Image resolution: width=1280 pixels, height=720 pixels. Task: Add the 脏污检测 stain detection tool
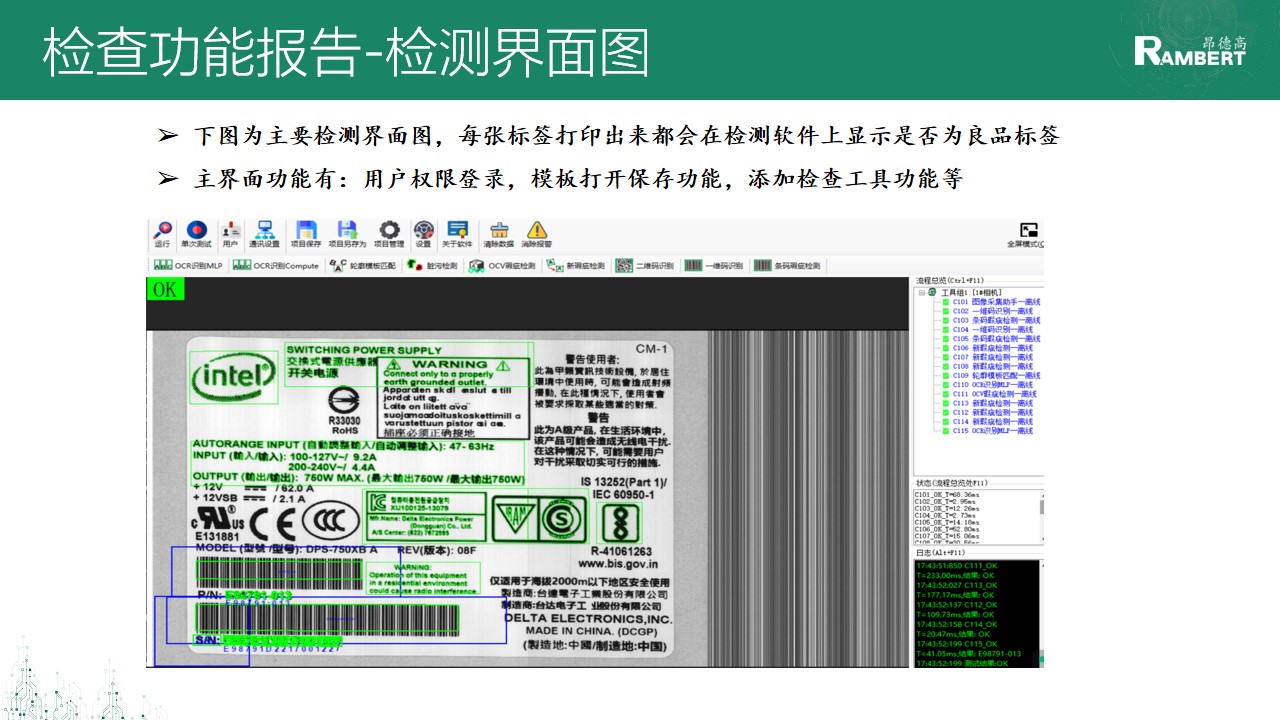click(432, 266)
